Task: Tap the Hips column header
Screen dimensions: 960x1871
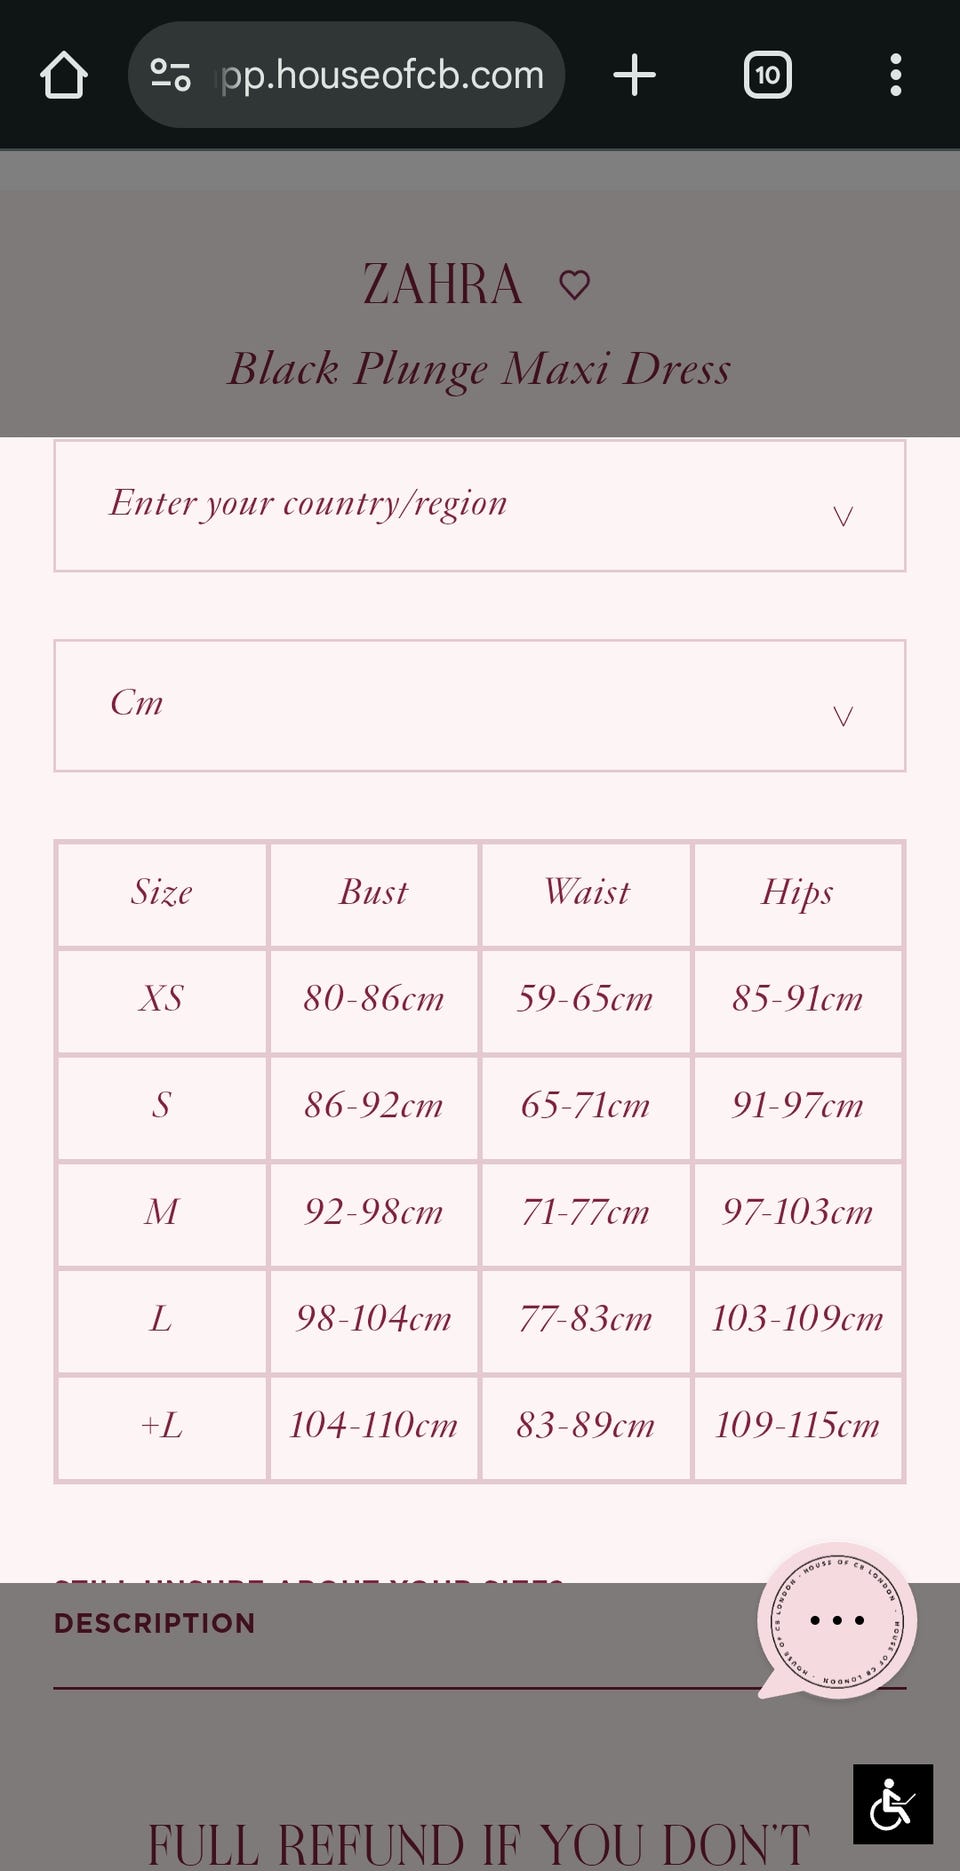Action: pyautogui.click(x=797, y=892)
